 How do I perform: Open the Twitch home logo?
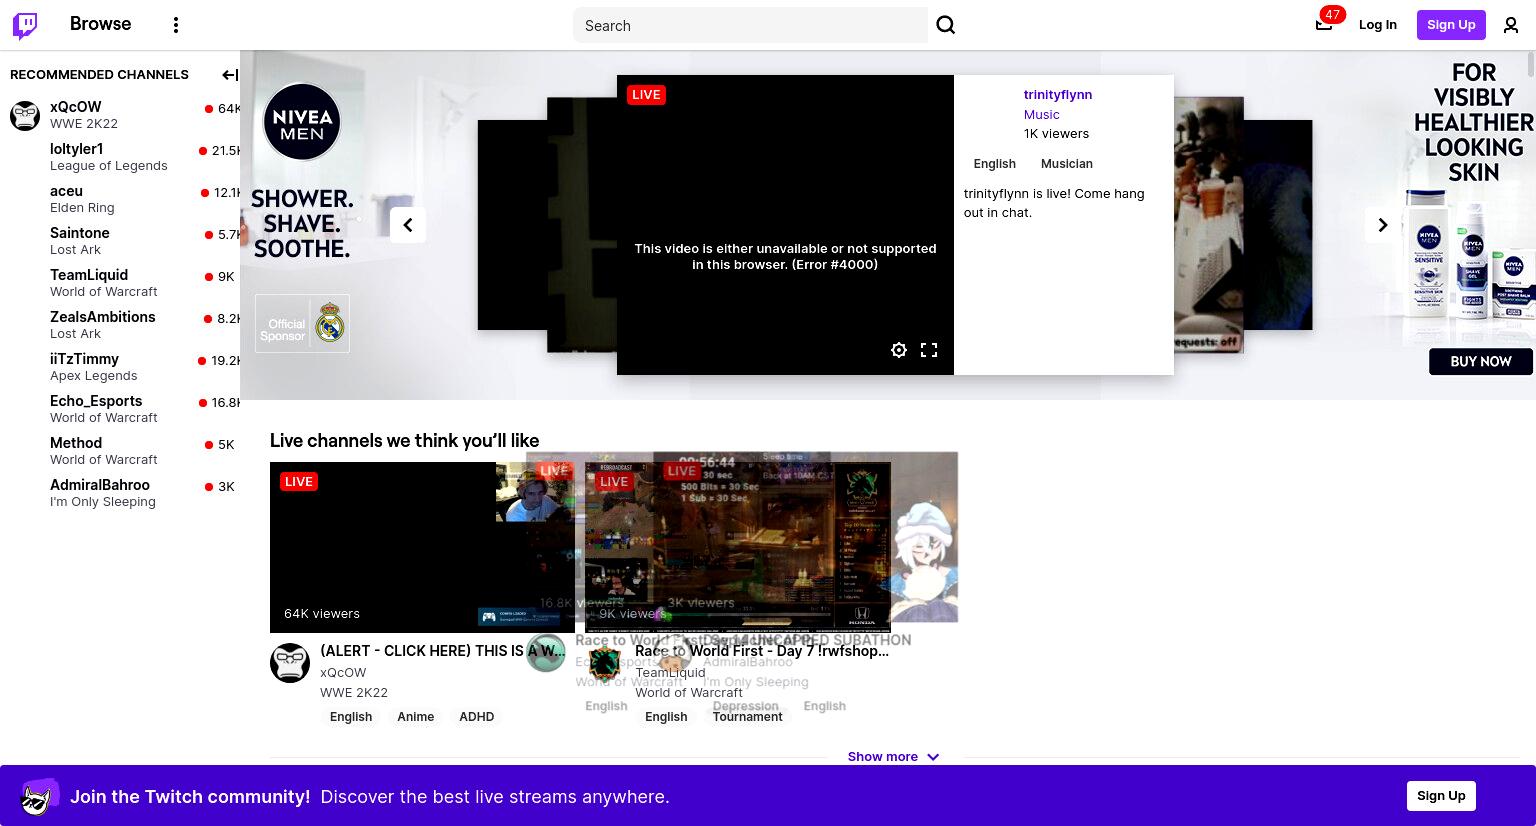tap(25, 25)
